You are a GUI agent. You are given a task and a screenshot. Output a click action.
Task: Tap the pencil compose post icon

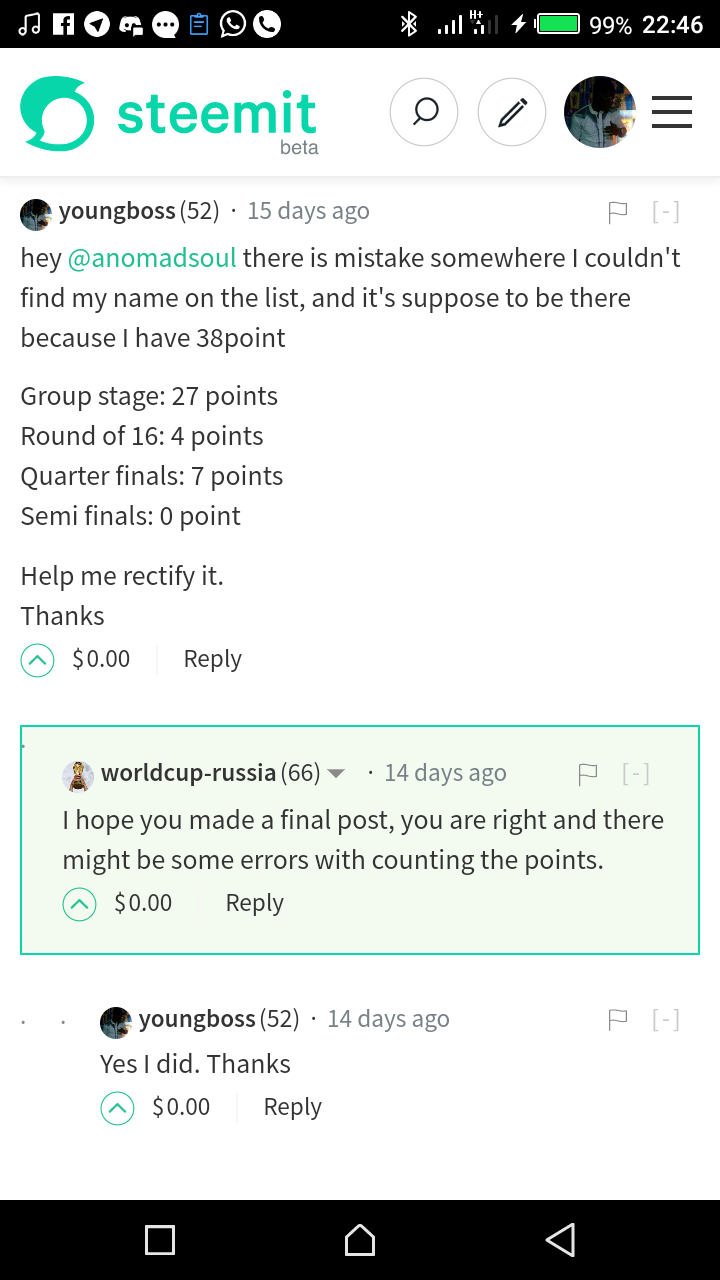click(512, 112)
